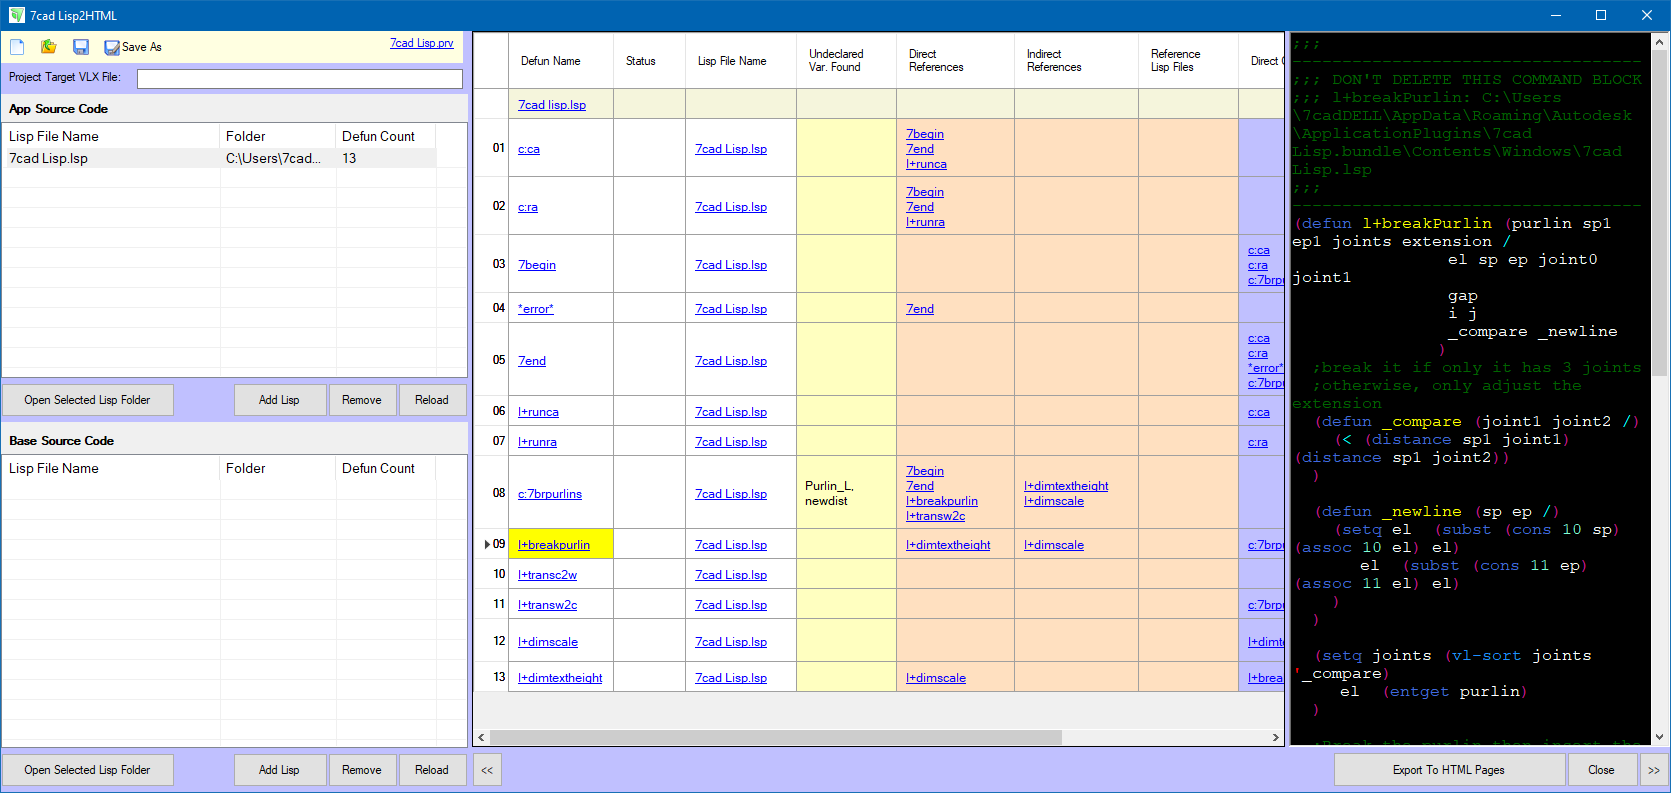Click the table scroll left arrow
1671x793 pixels.
pyautogui.click(x=482, y=738)
